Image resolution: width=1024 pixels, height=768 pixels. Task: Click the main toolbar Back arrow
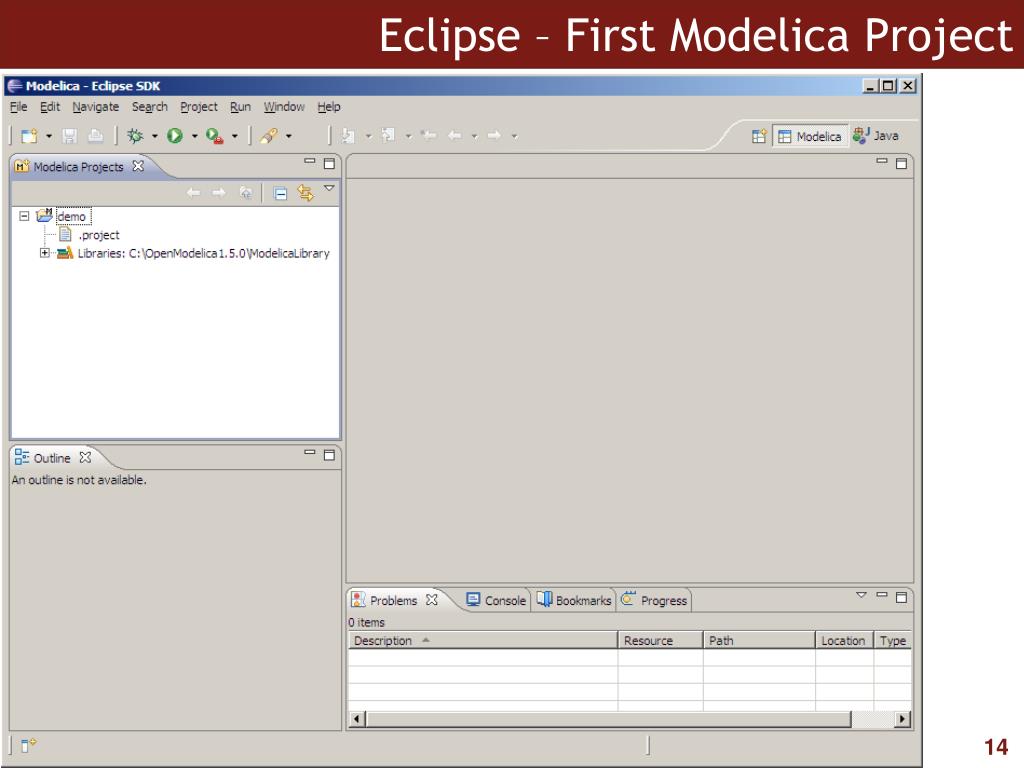pyautogui.click(x=455, y=136)
